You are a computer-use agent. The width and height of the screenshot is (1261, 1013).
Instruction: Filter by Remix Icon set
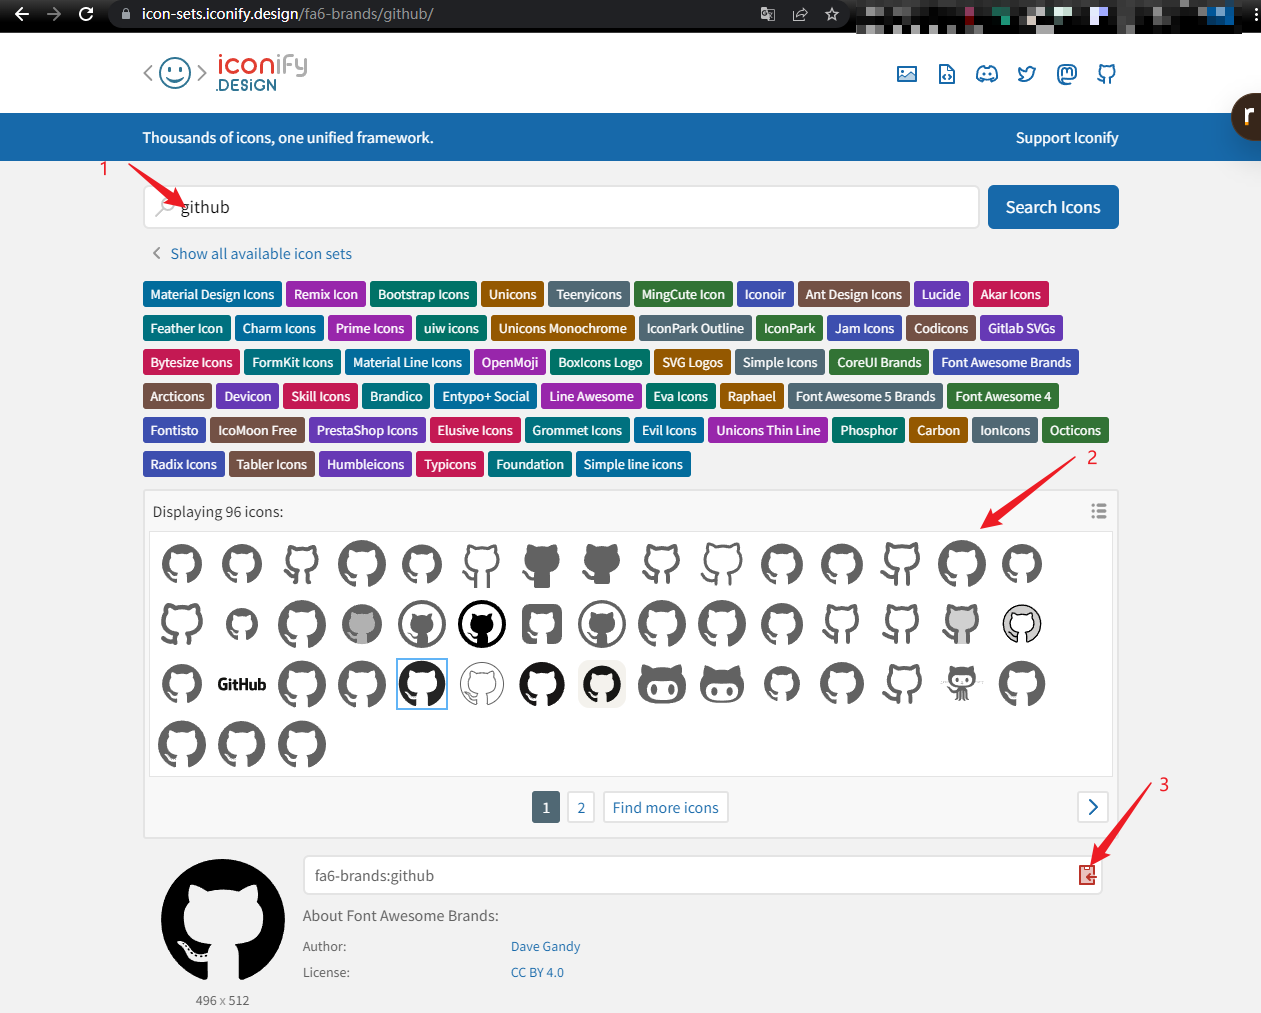pyautogui.click(x=326, y=294)
